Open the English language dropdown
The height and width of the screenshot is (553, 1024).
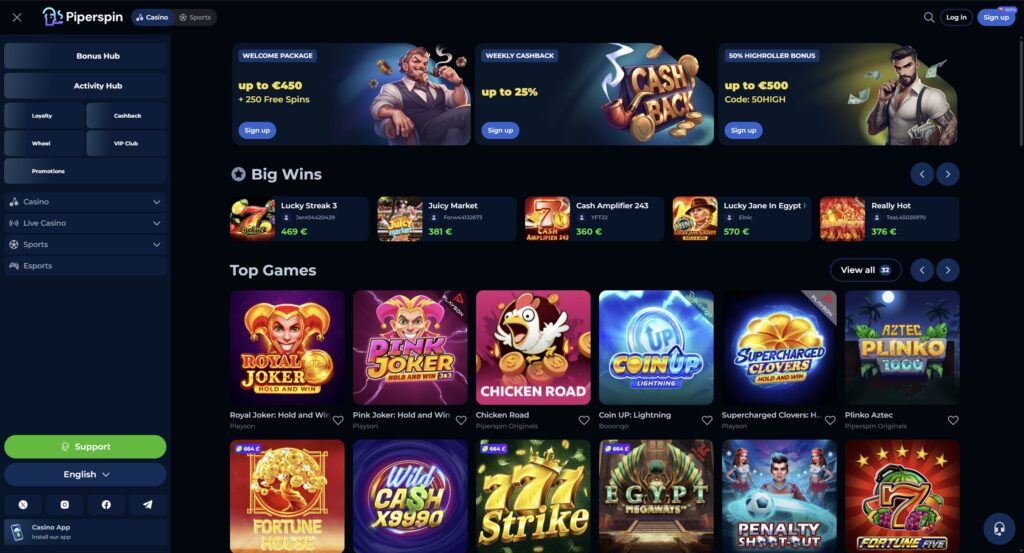click(x=85, y=475)
